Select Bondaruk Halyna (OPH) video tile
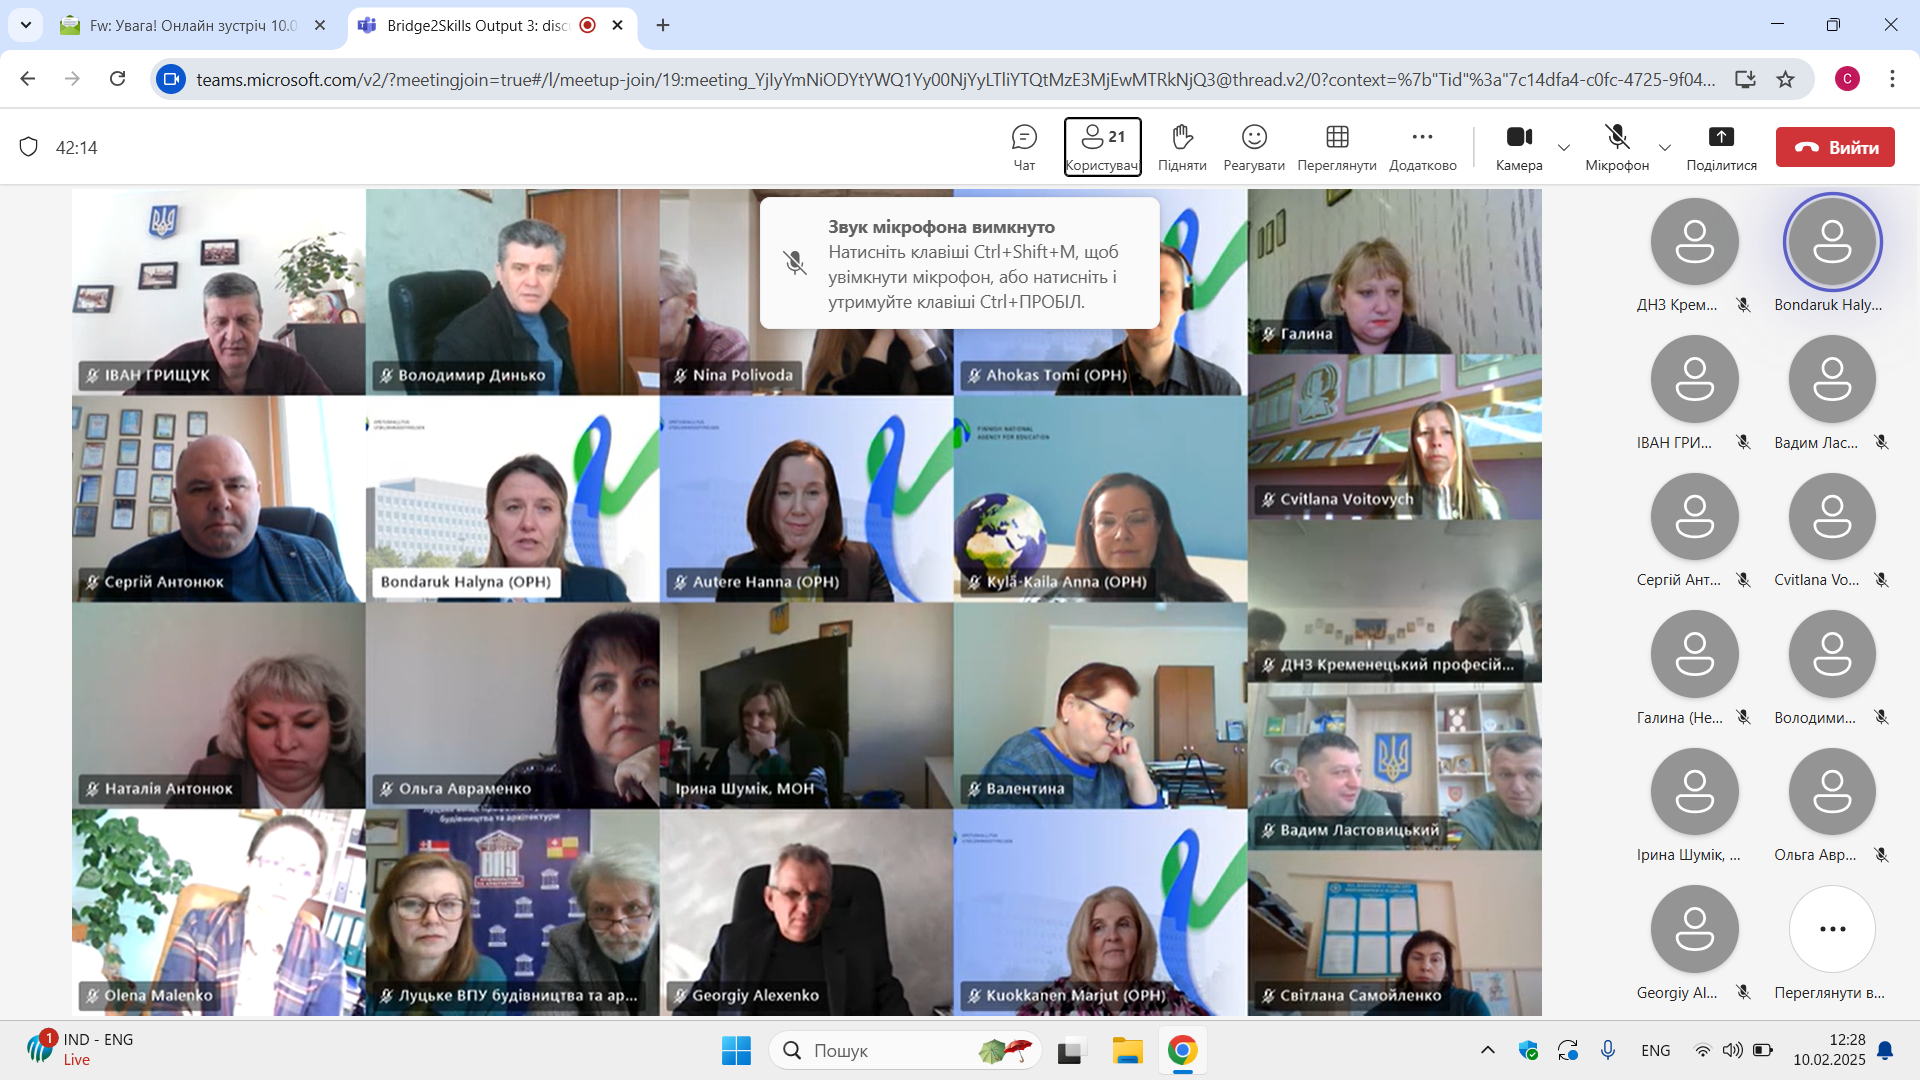Image resolution: width=1920 pixels, height=1080 pixels. [x=512, y=498]
